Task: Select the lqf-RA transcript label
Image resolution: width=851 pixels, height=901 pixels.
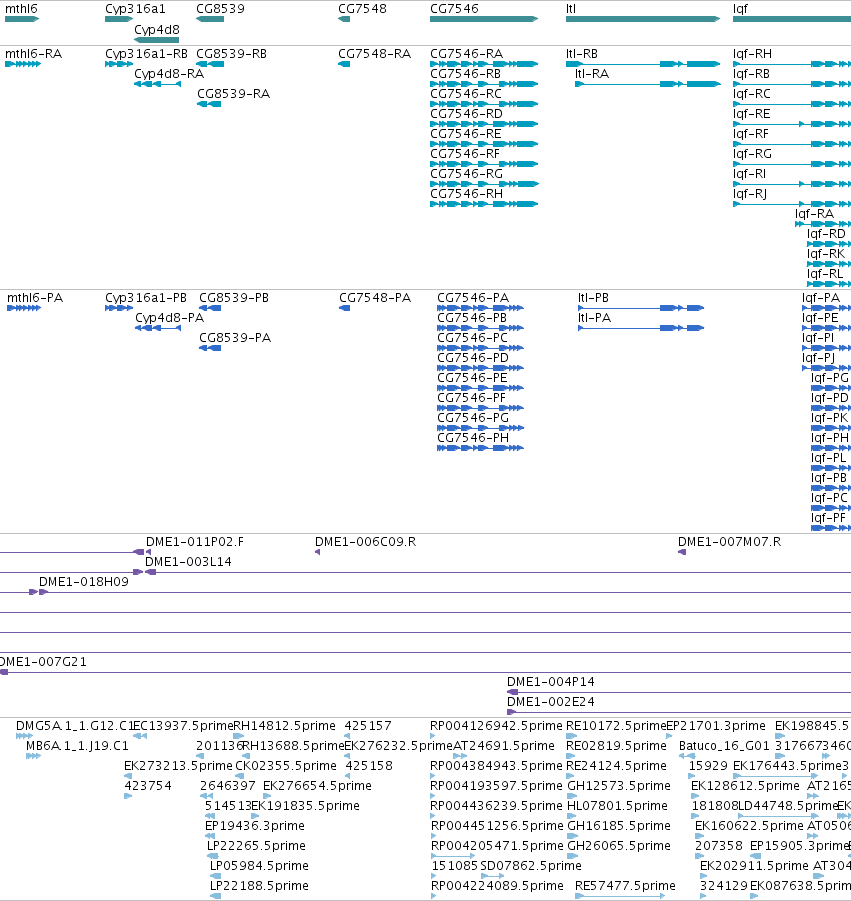Action: tap(814, 214)
